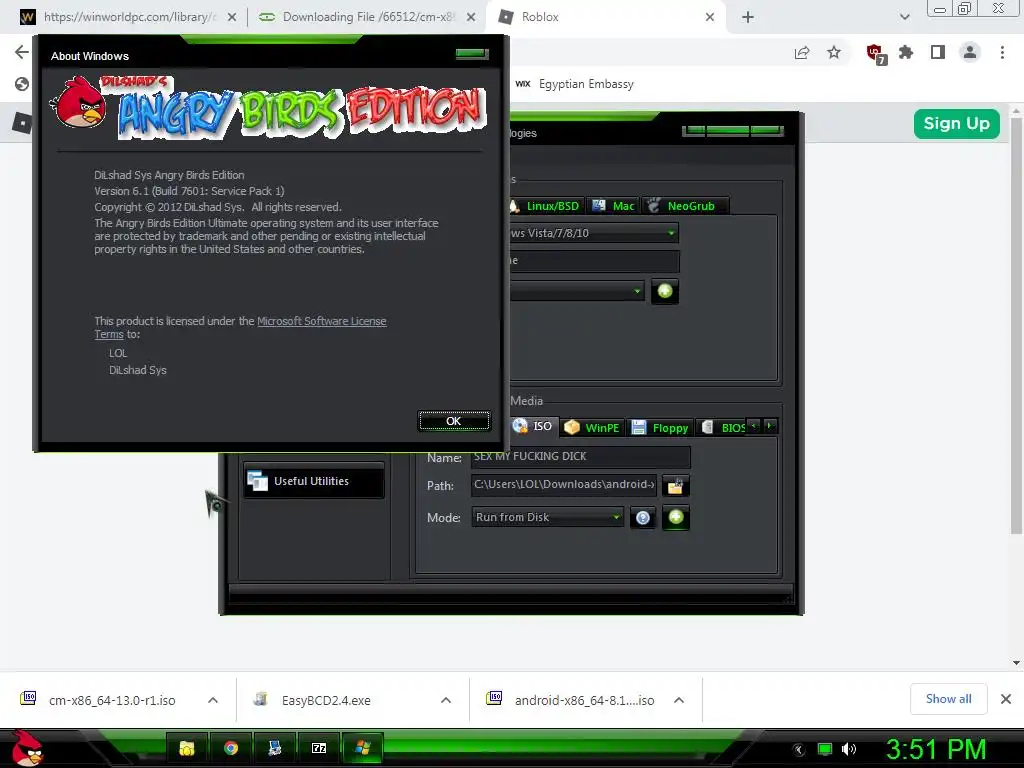Select the ISO tab
The image size is (1024, 768).
(x=534, y=426)
